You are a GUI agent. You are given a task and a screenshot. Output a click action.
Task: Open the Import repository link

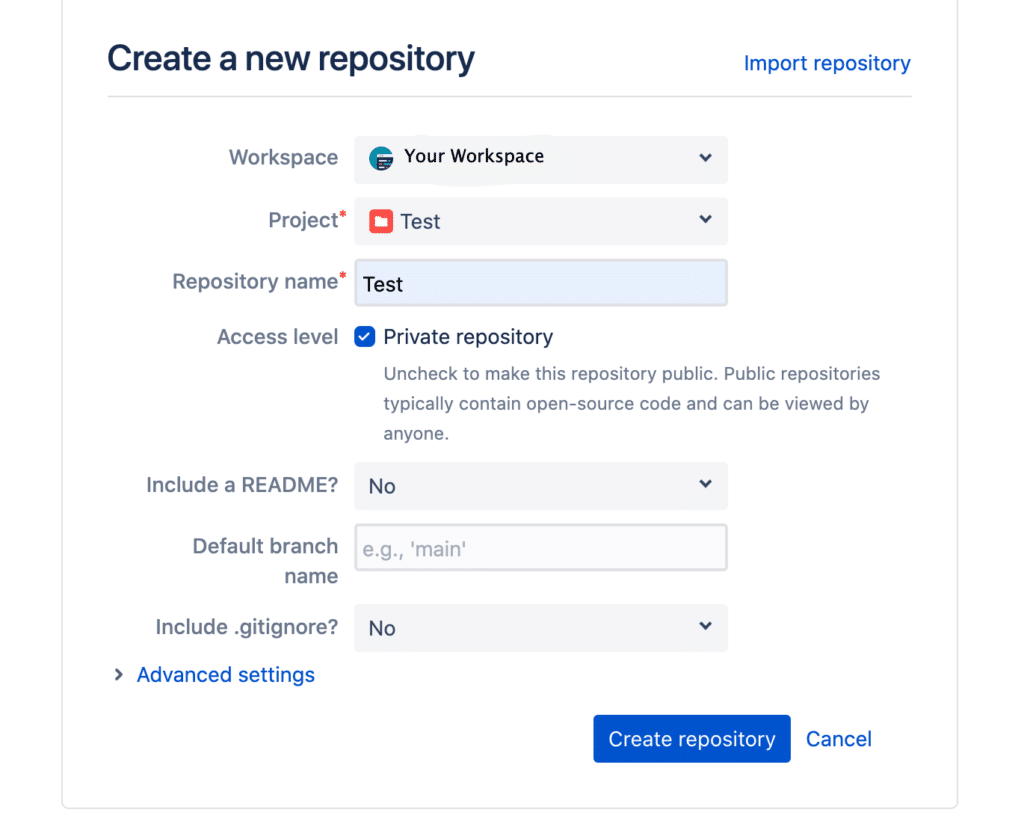pyautogui.click(x=827, y=63)
